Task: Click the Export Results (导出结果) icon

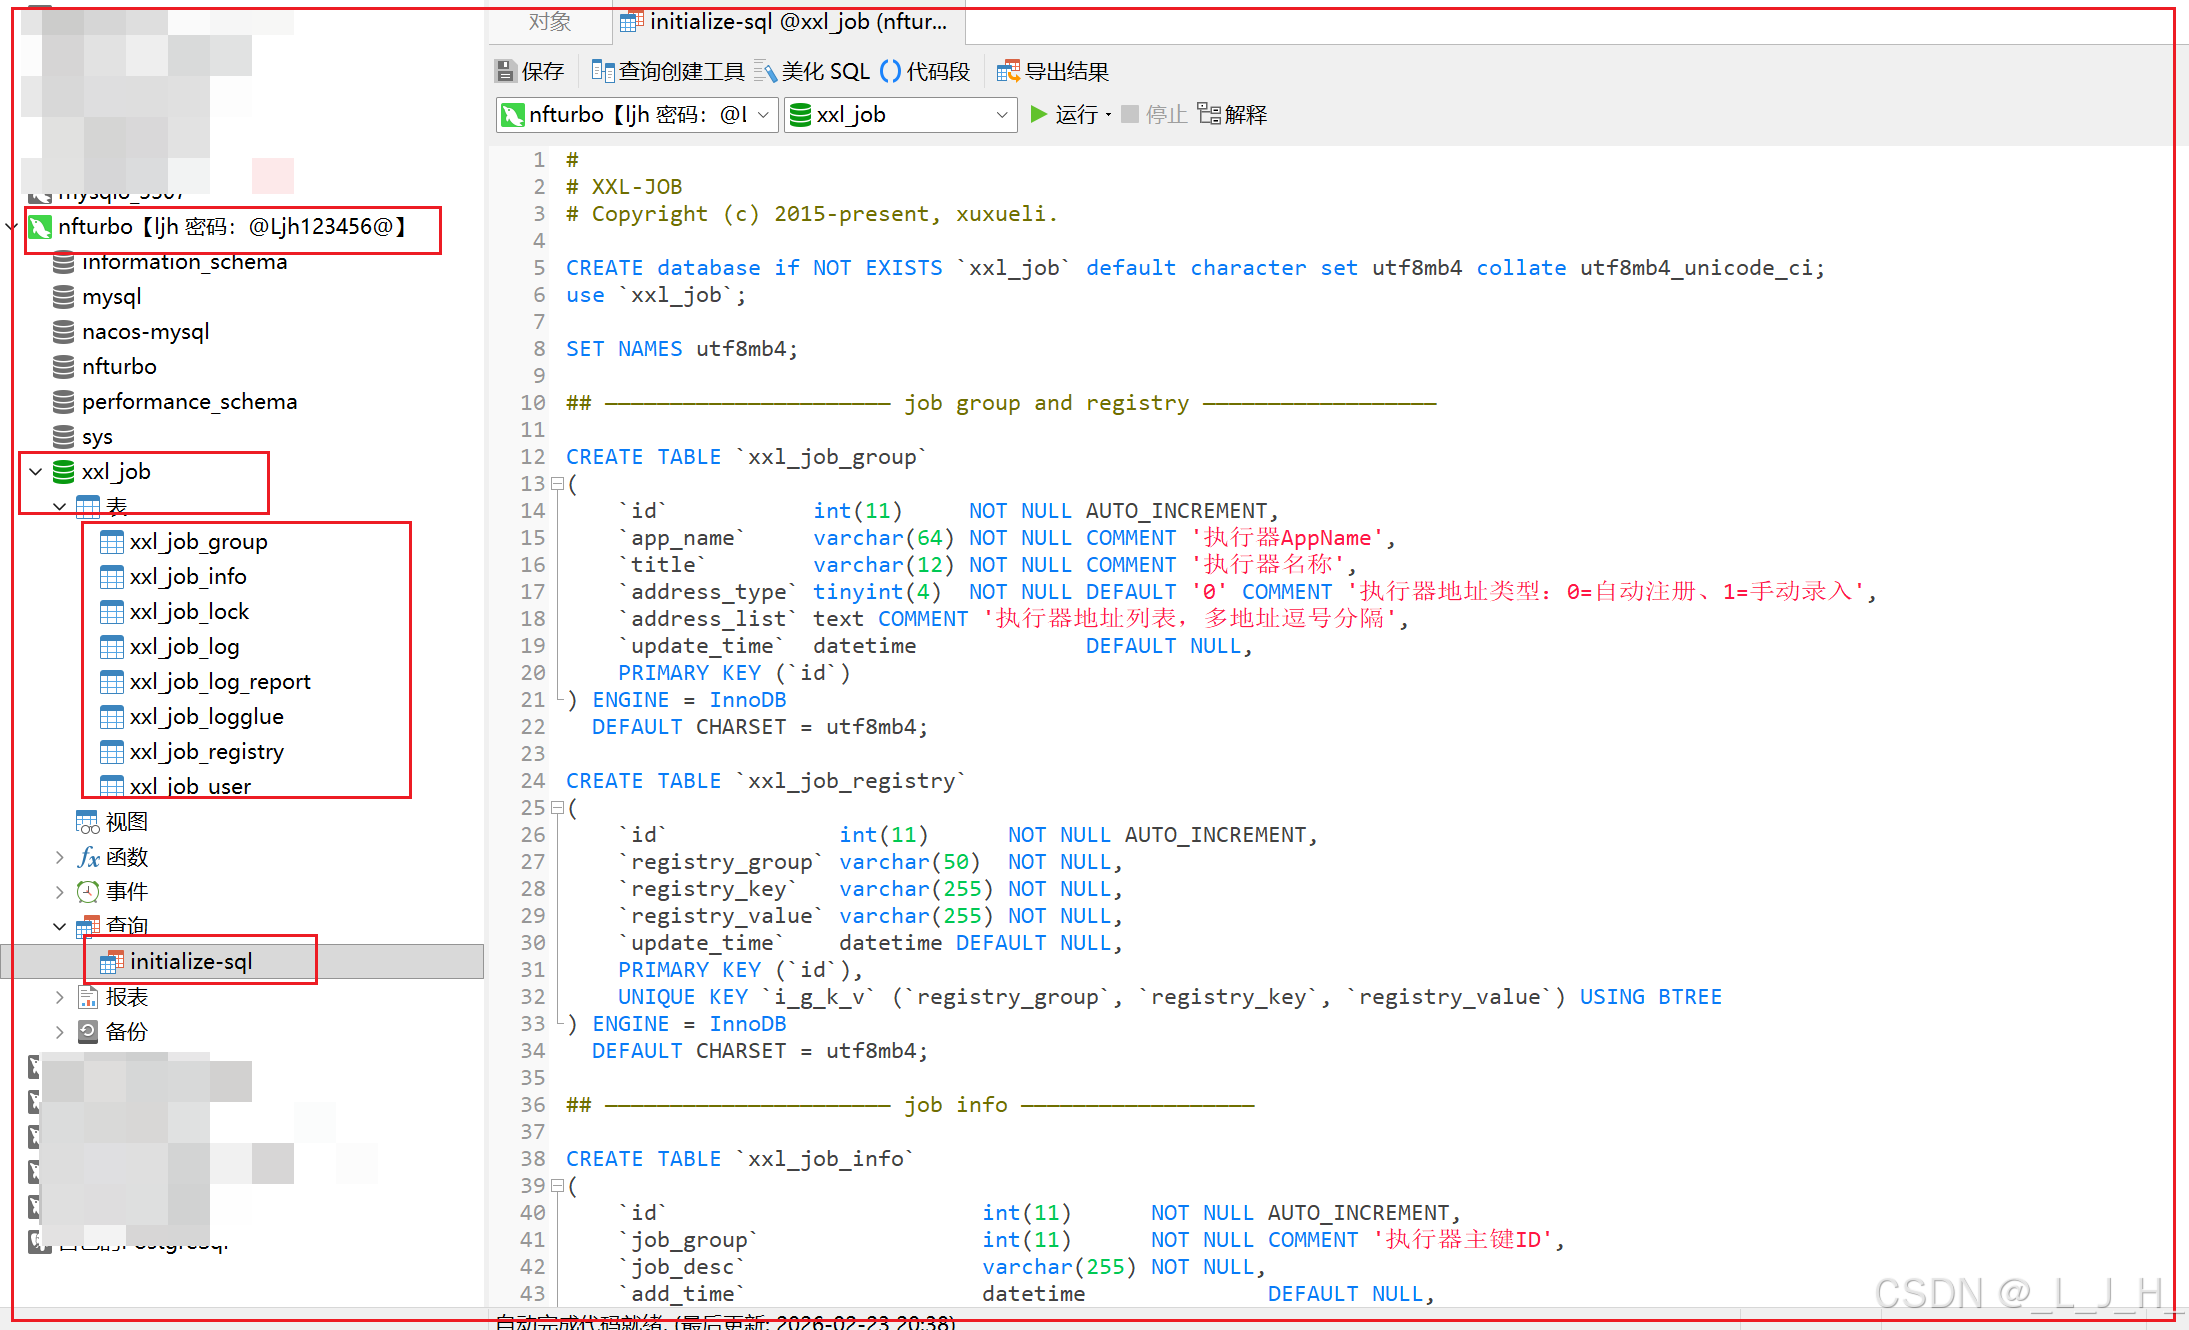Action: [1008, 71]
